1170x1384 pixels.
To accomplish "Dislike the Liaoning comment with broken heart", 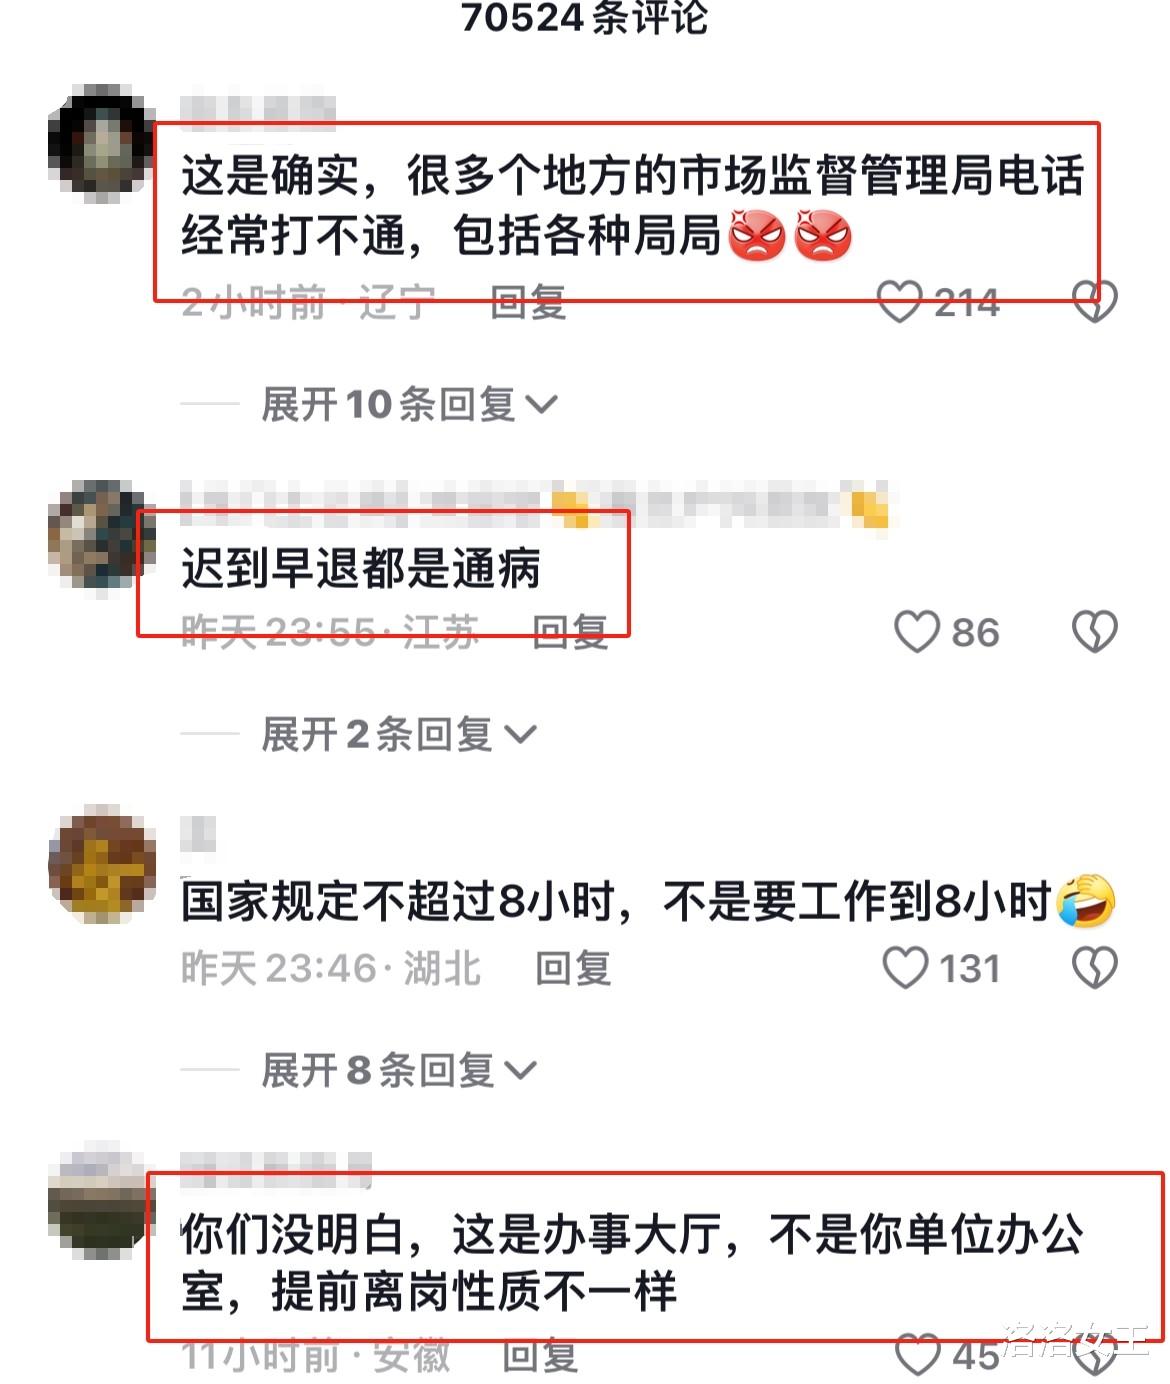I will 1094,302.
